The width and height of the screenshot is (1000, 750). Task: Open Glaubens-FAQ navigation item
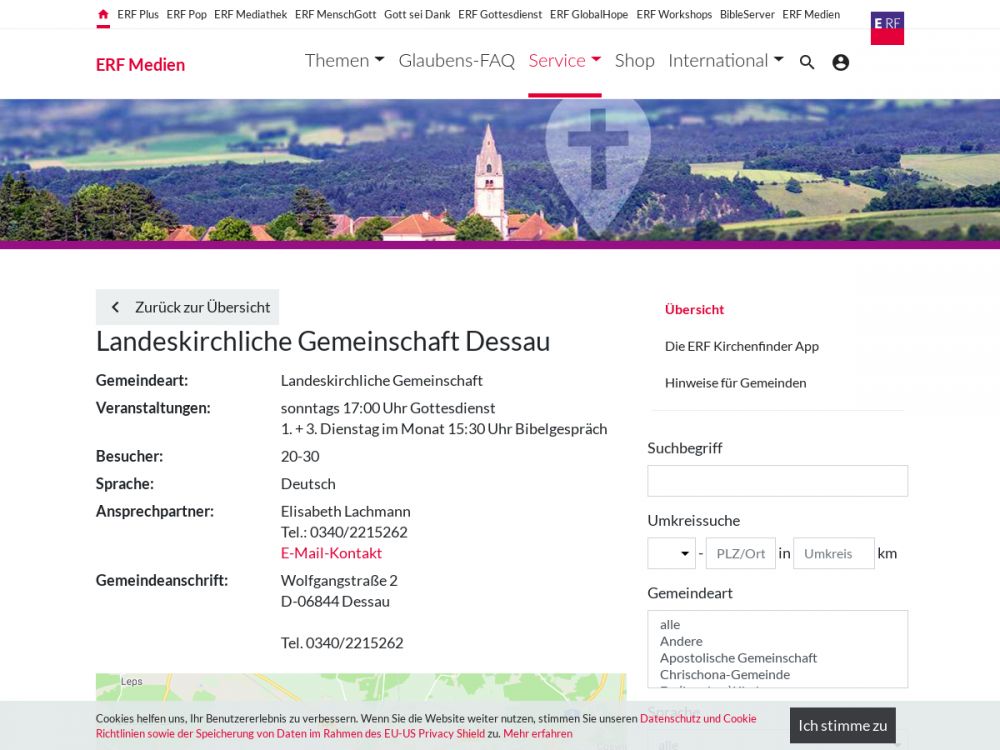click(456, 61)
